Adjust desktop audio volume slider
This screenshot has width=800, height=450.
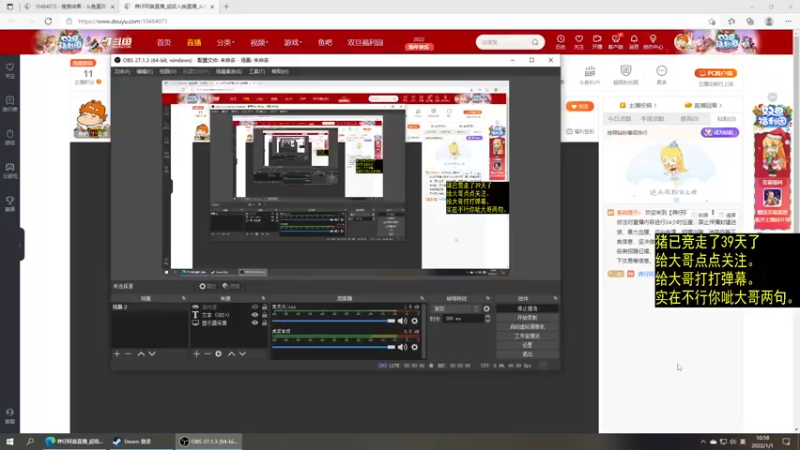pos(333,347)
